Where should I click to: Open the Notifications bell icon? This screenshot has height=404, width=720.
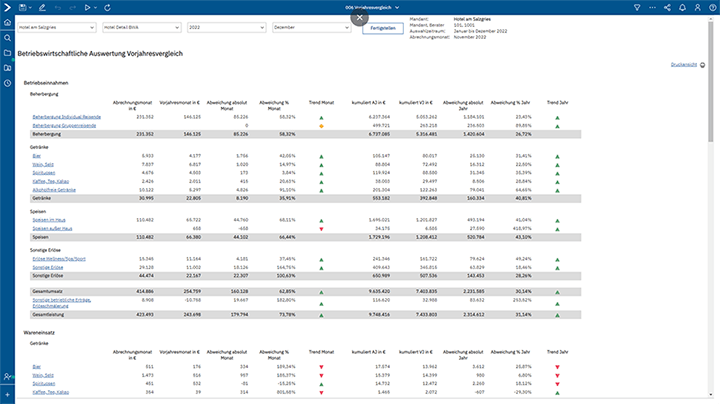(684, 7)
